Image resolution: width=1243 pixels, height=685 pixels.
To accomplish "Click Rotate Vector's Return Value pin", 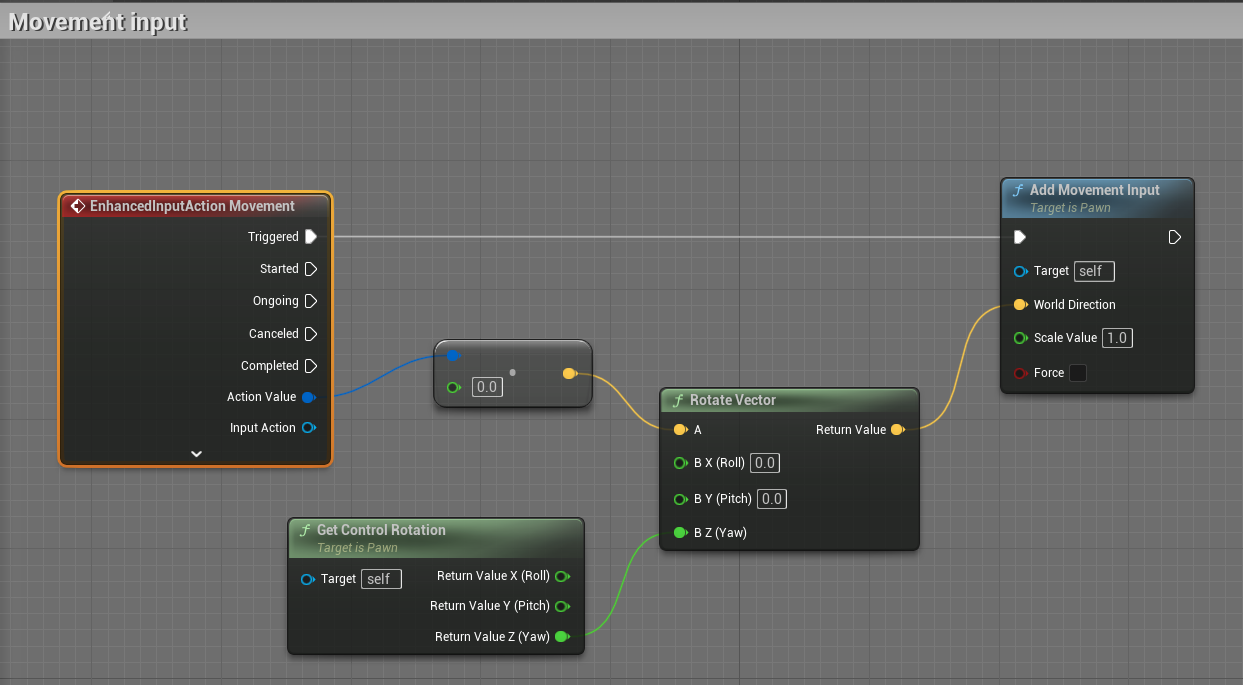I will [x=897, y=430].
